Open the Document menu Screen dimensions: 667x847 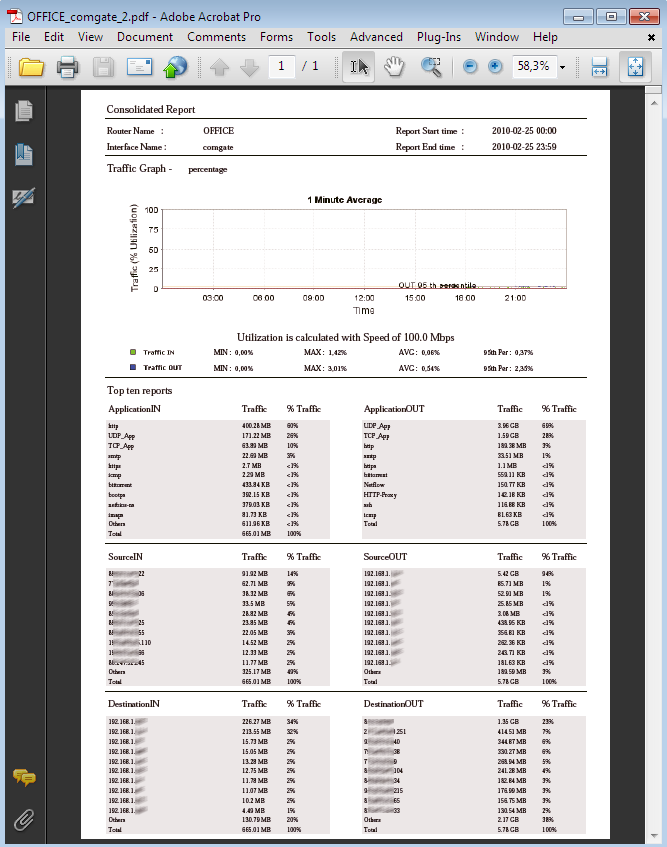[x=145, y=37]
